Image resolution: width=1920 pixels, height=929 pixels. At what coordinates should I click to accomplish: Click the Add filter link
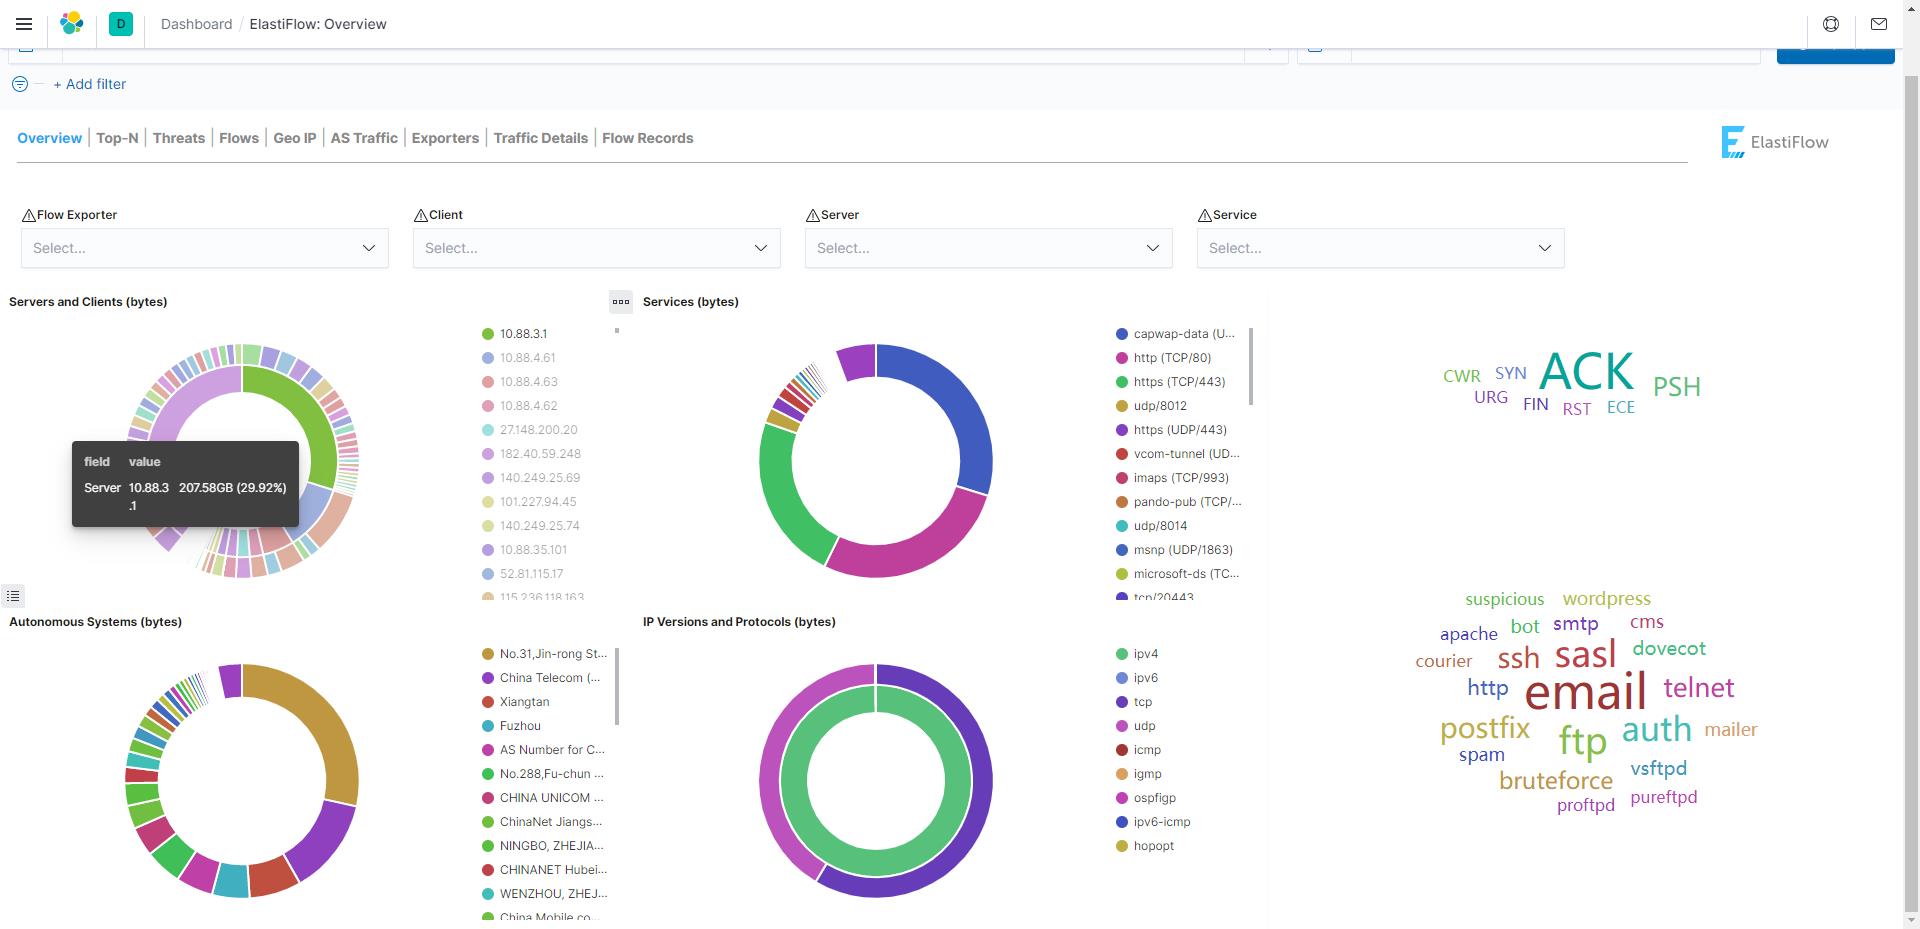pos(90,84)
